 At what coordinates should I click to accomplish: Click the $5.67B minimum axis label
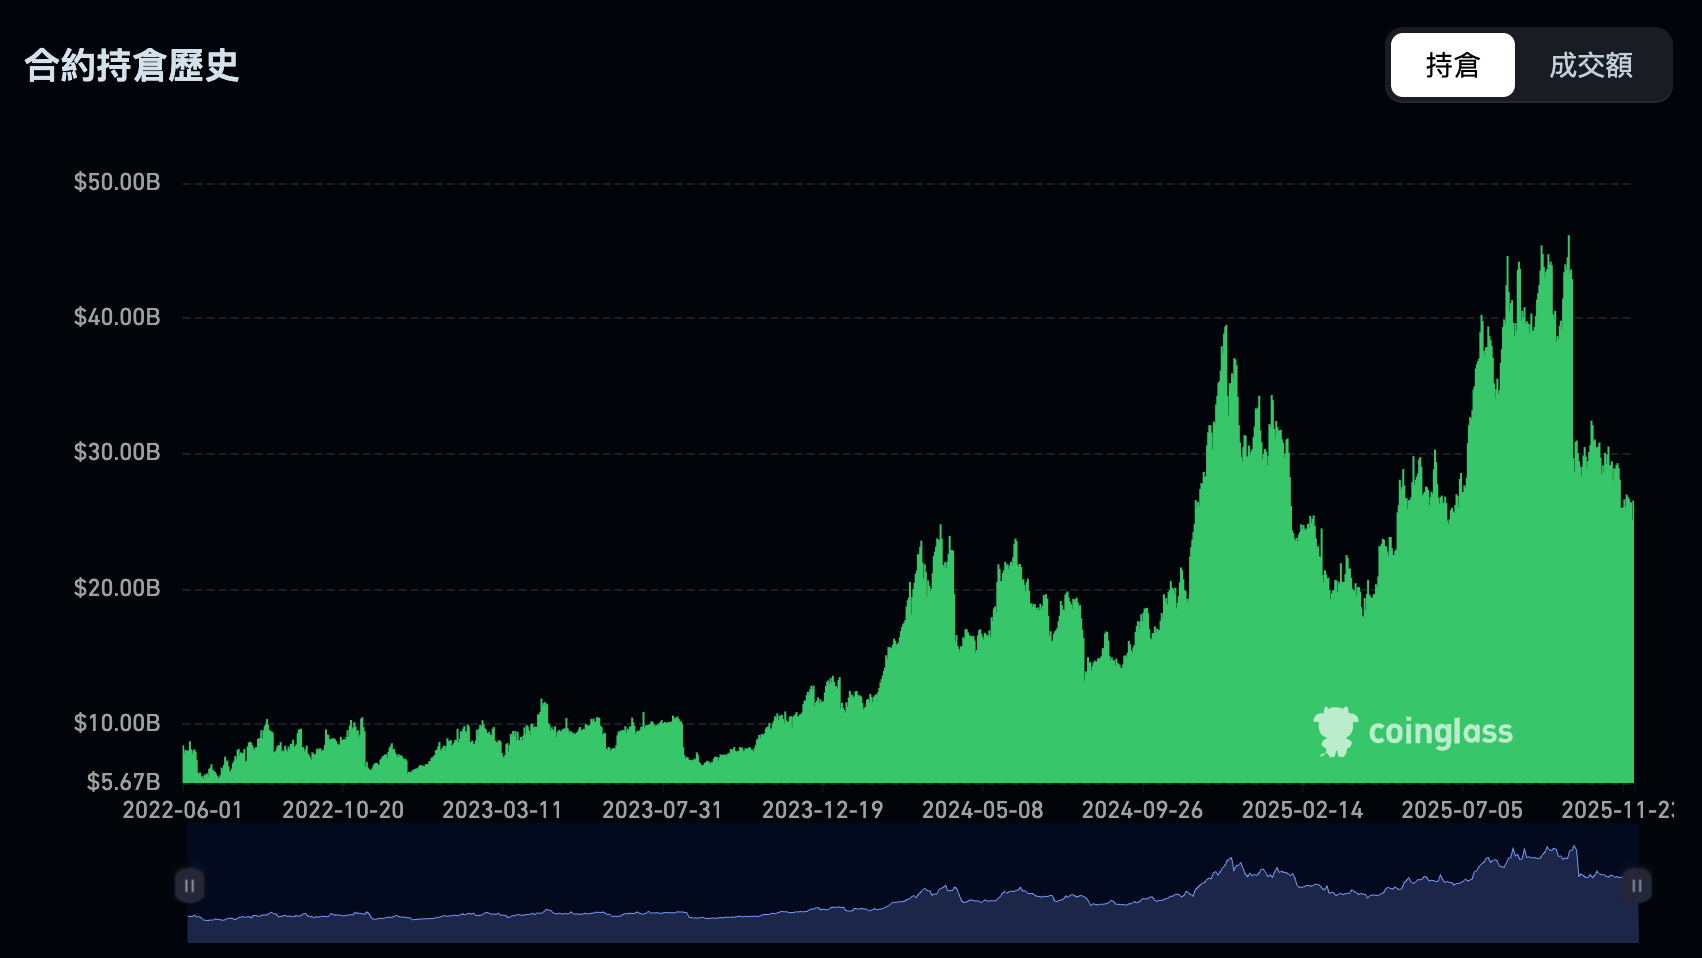point(123,781)
